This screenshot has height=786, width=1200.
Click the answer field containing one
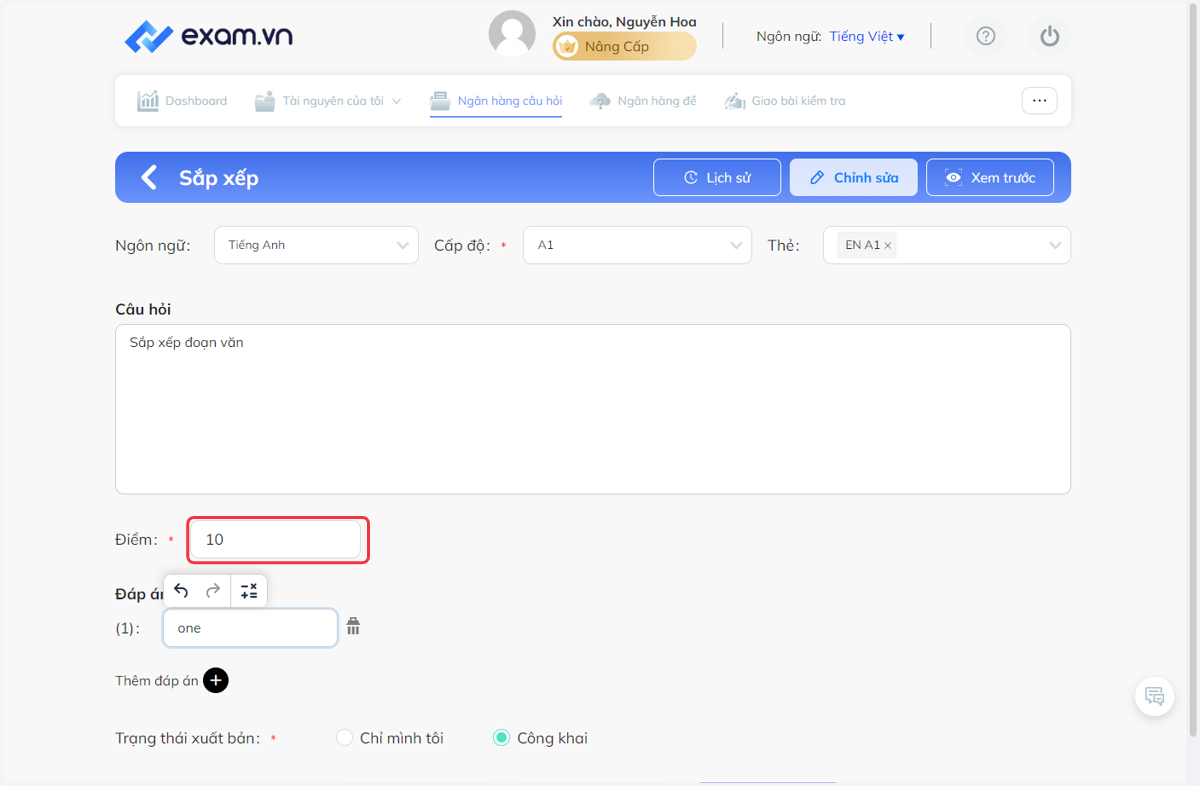(x=250, y=628)
